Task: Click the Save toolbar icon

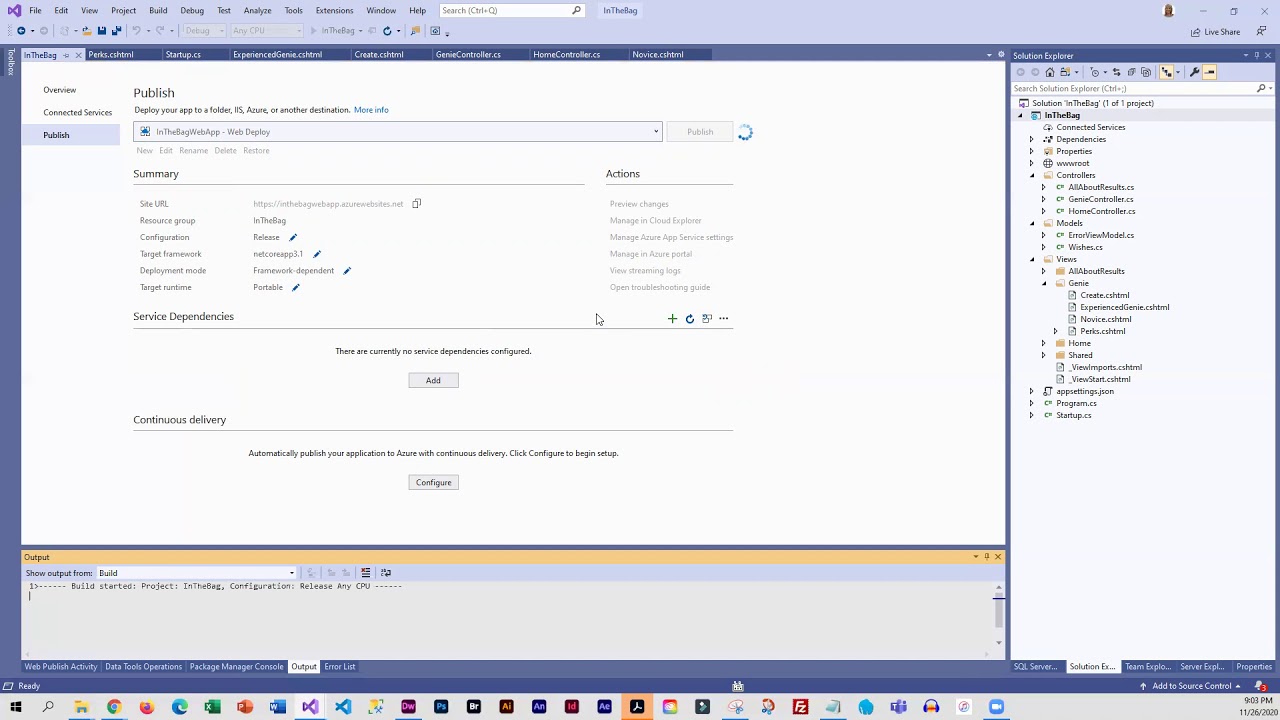Action: point(102,31)
